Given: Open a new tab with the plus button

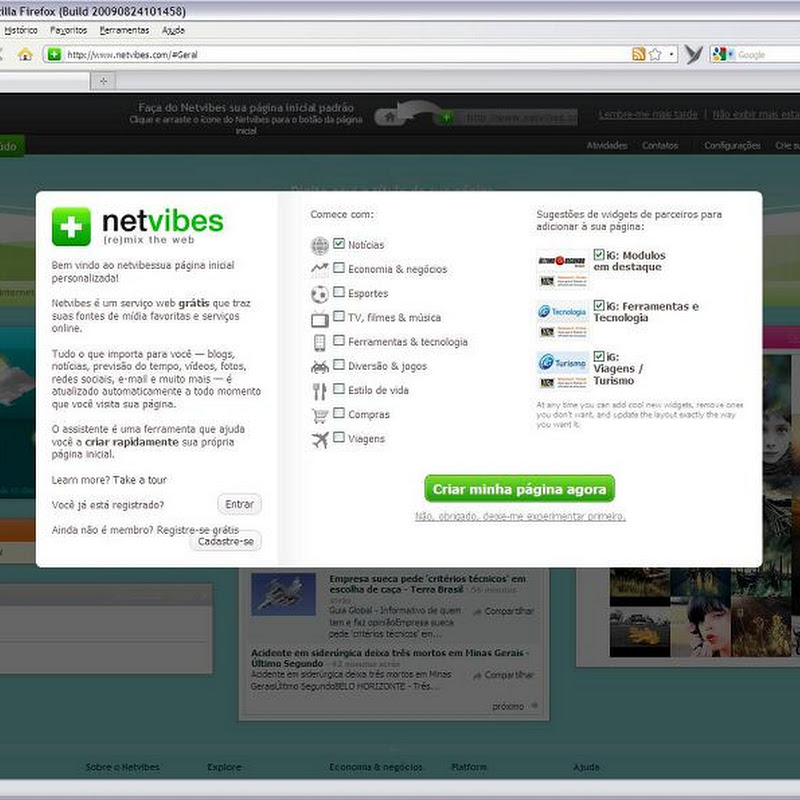Looking at the screenshot, I should pos(104,81).
